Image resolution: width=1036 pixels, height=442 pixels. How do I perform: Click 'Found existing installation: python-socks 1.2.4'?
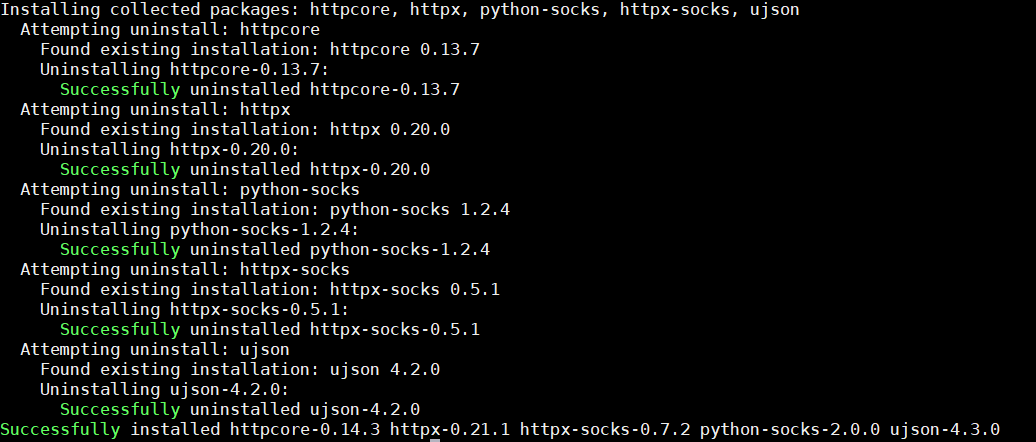[x=275, y=210]
